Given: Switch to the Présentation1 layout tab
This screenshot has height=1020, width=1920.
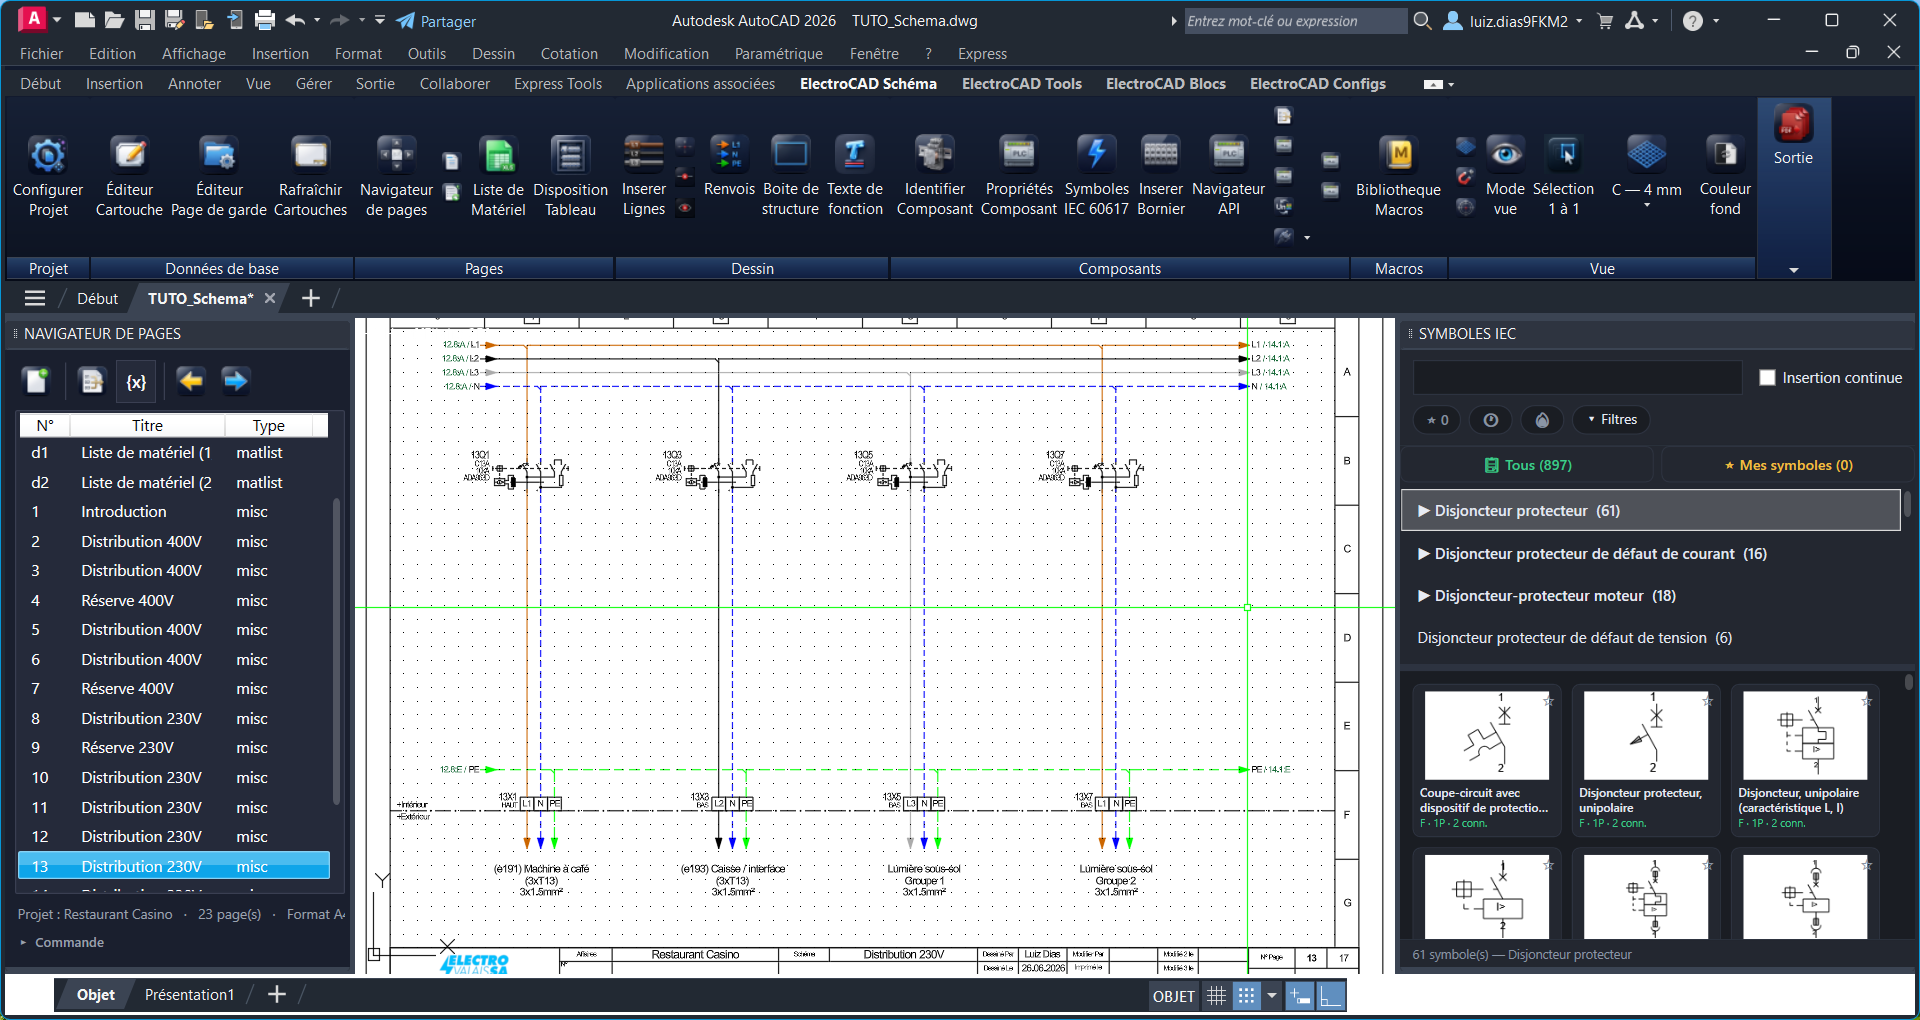Looking at the screenshot, I should click(189, 995).
